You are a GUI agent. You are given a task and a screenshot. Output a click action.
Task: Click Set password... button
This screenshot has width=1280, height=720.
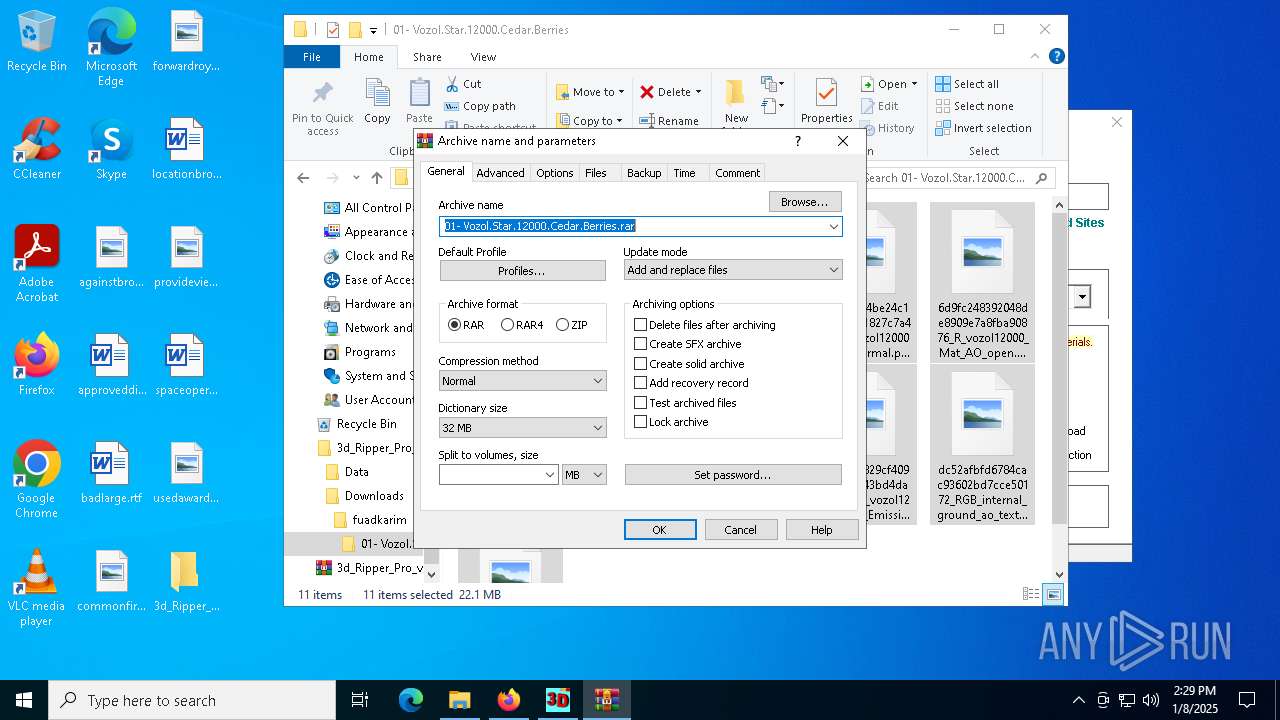733,475
